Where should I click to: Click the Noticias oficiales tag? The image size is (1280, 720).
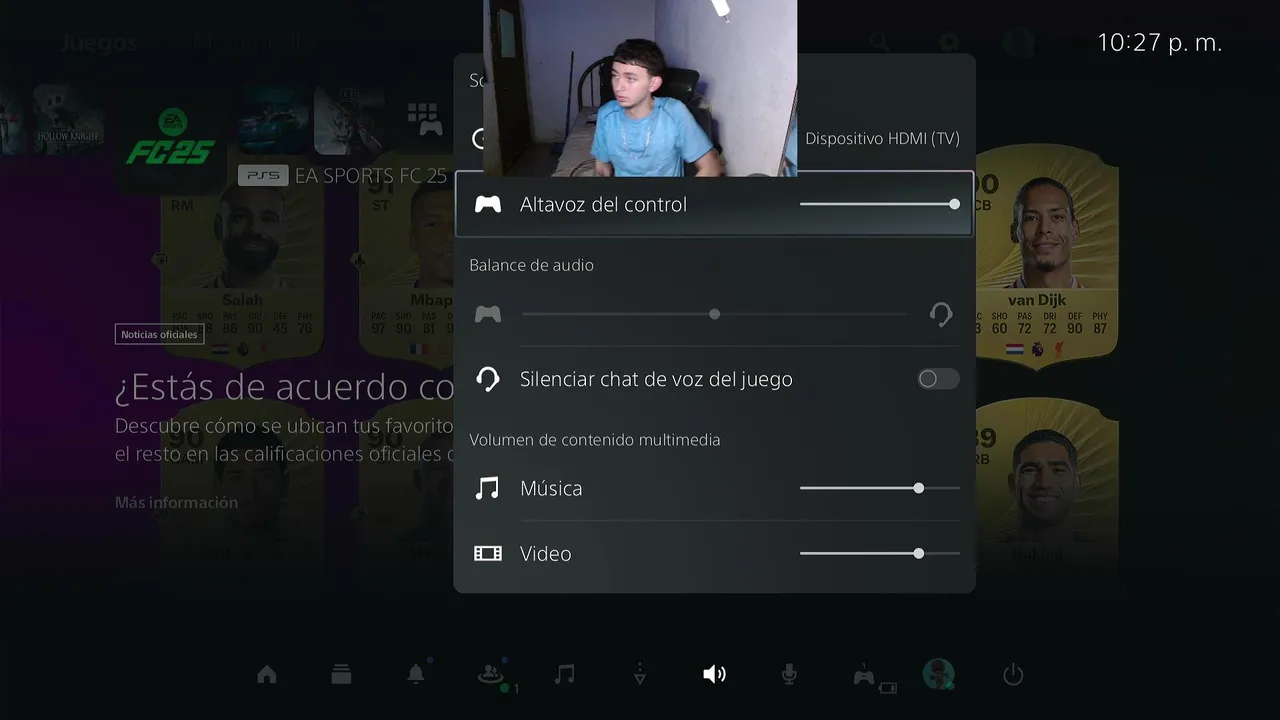point(159,334)
